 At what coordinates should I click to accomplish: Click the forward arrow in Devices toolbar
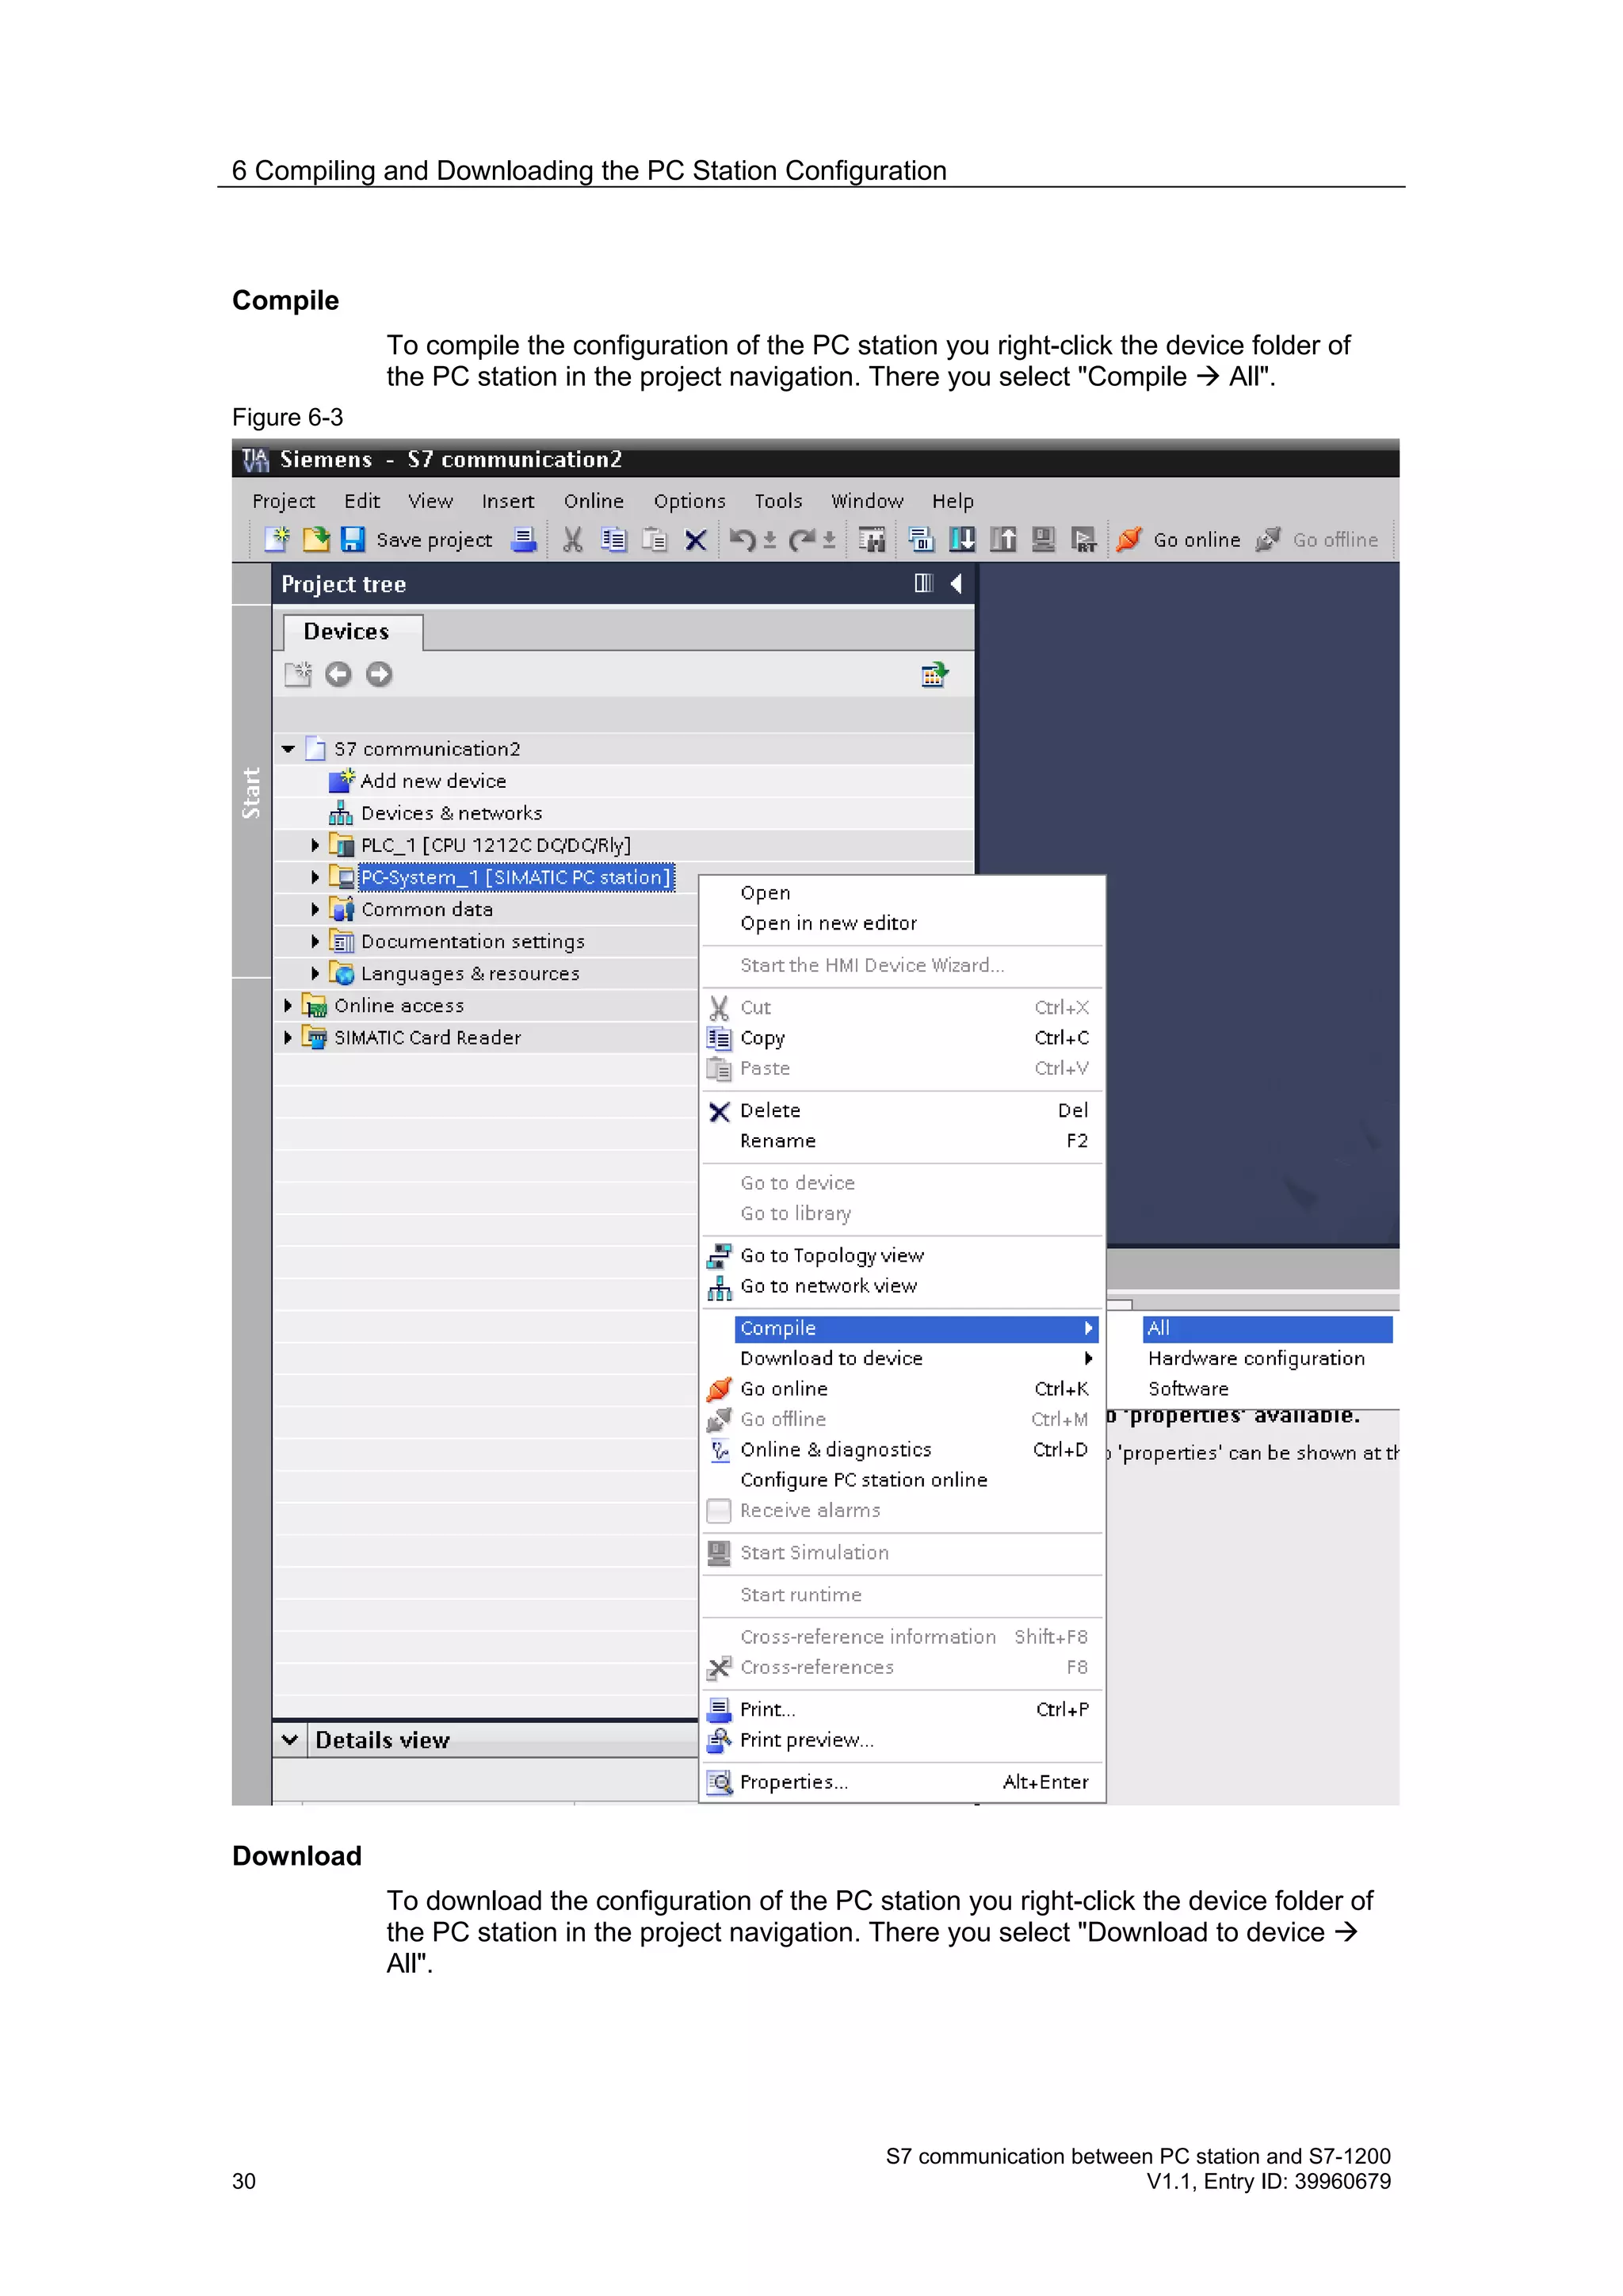click(x=379, y=674)
